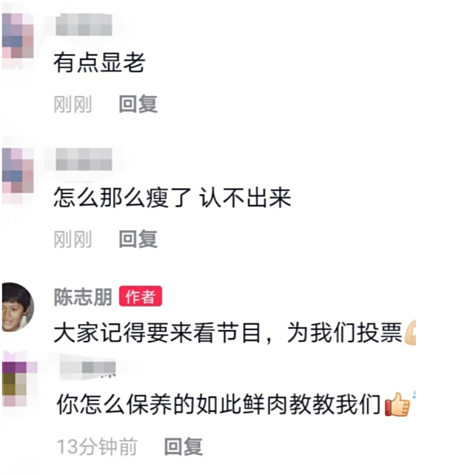Click blurred username above 有点显老
Screen dimensions: 450x475
pyautogui.click(x=84, y=25)
